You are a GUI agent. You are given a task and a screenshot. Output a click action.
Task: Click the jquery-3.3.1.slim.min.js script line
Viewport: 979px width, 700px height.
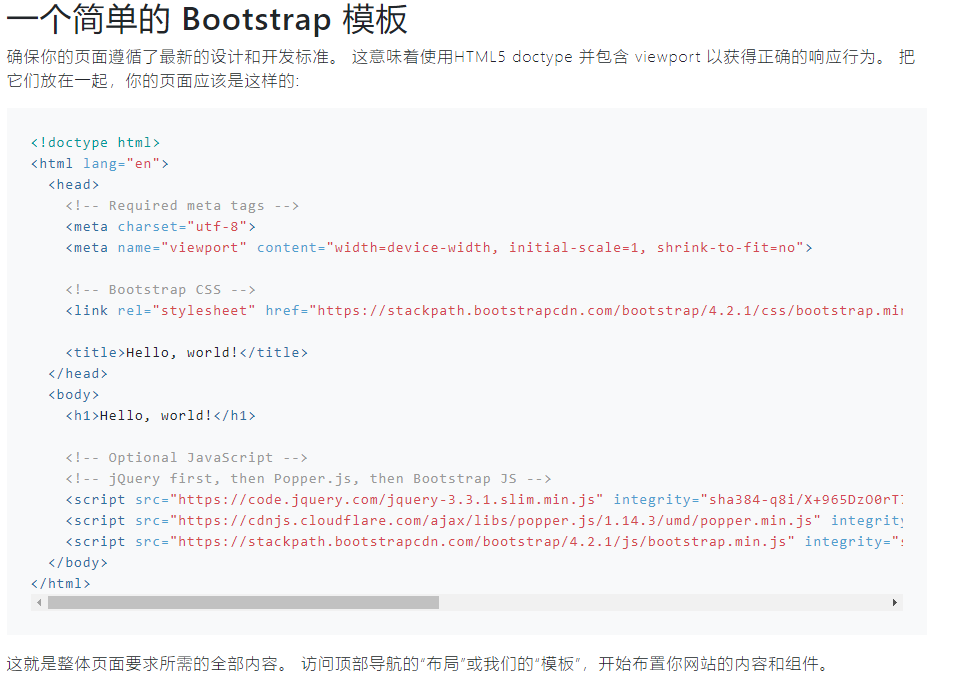tap(484, 500)
